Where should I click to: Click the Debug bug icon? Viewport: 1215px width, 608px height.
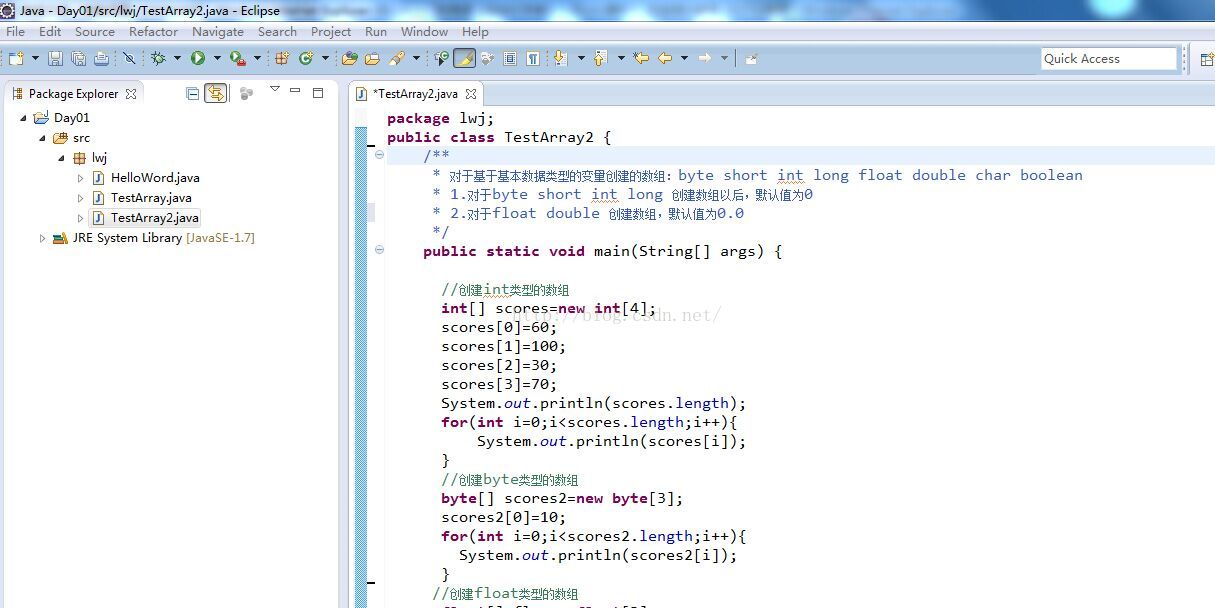158,59
